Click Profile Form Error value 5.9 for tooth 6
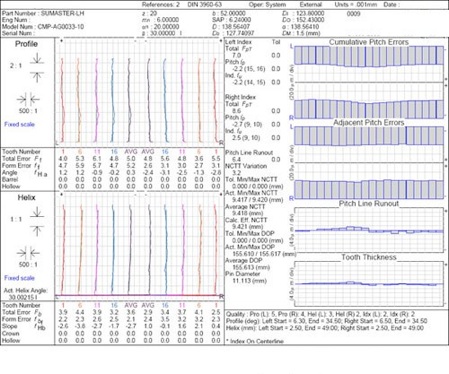Screen dimensions: 449x374 click(x=80, y=166)
